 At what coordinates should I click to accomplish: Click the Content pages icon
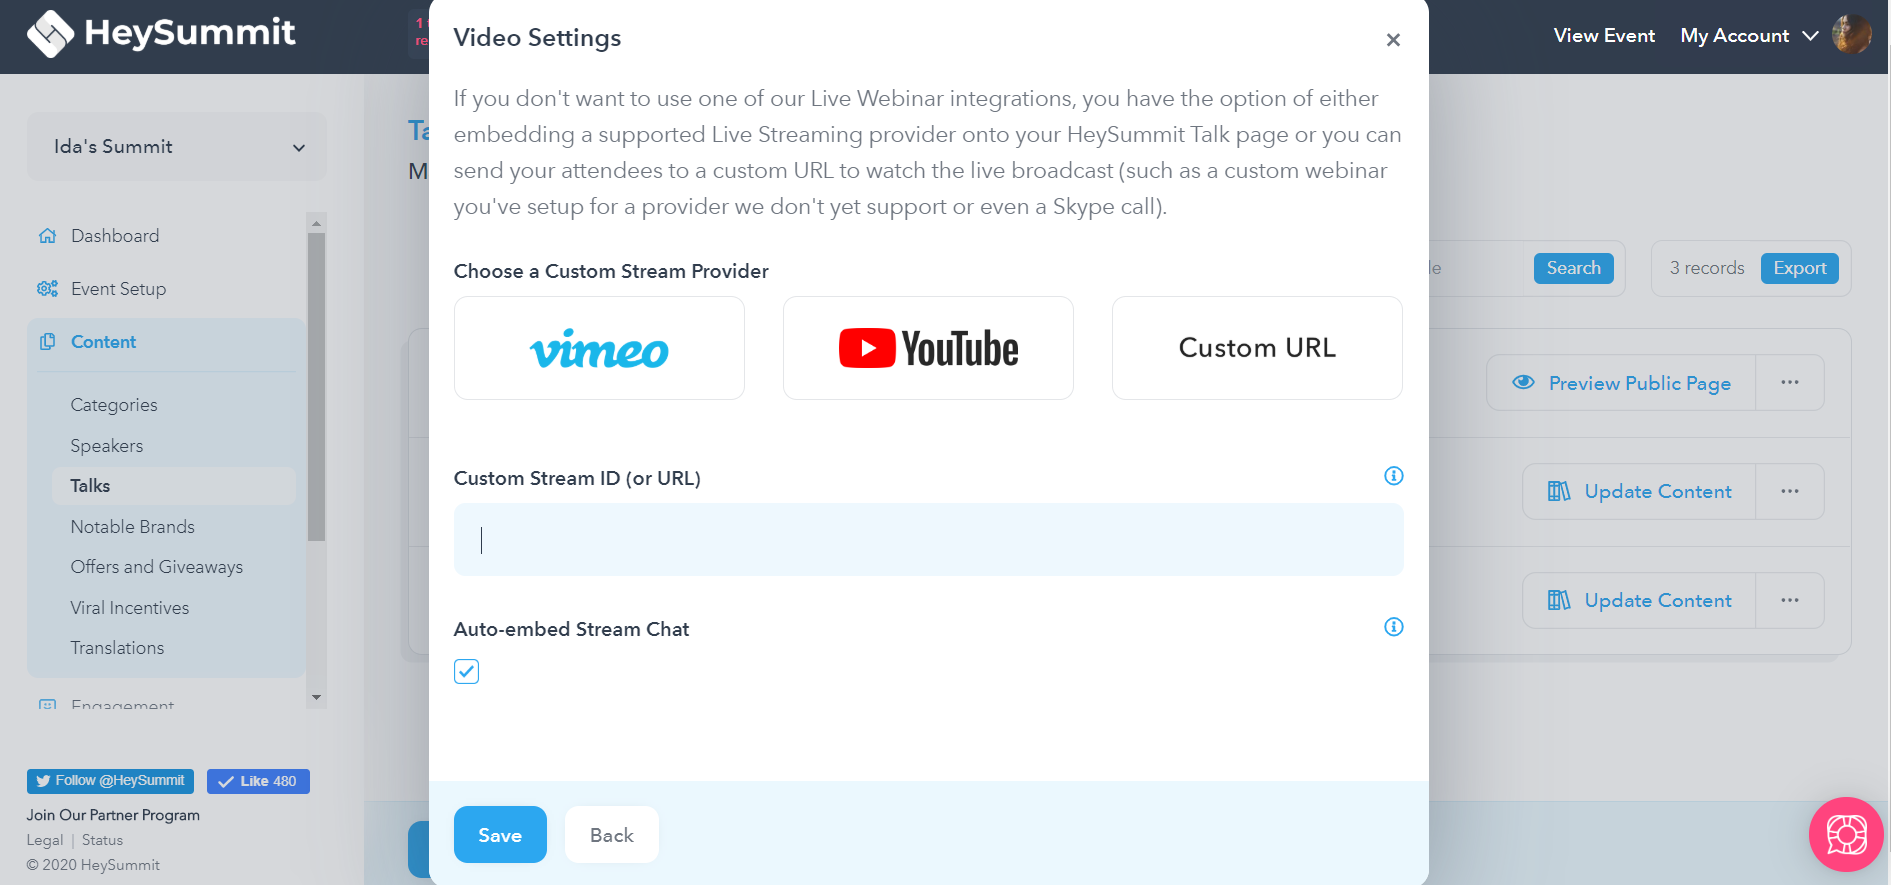47,342
